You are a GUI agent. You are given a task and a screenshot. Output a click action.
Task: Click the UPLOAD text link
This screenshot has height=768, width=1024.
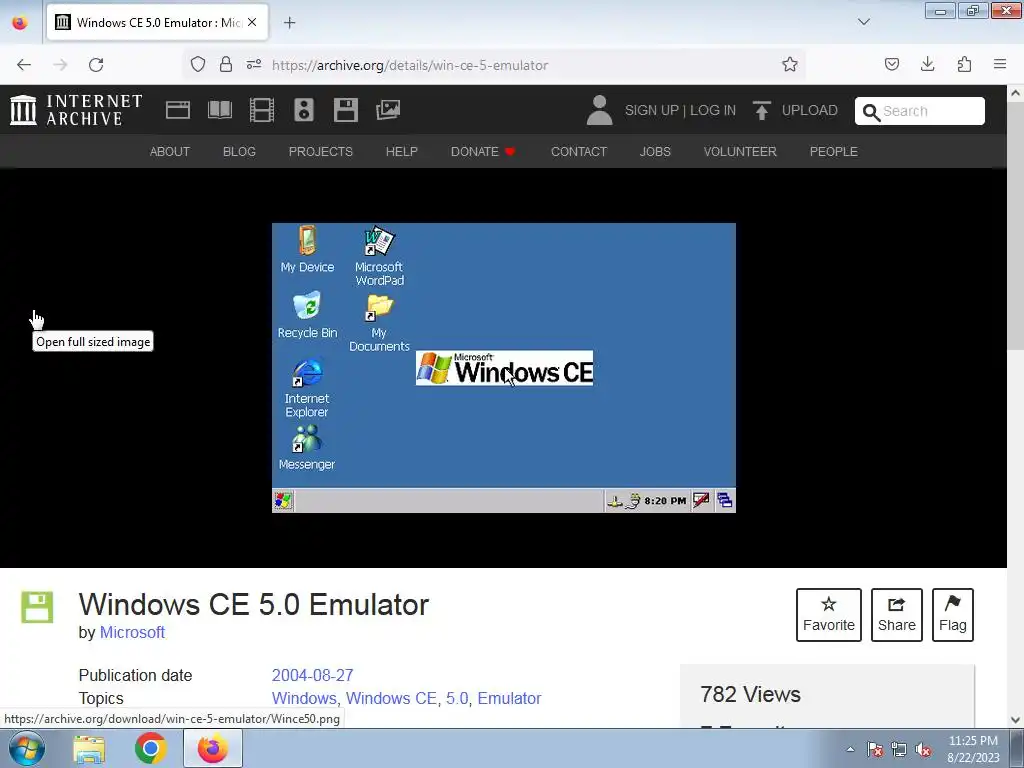point(810,110)
